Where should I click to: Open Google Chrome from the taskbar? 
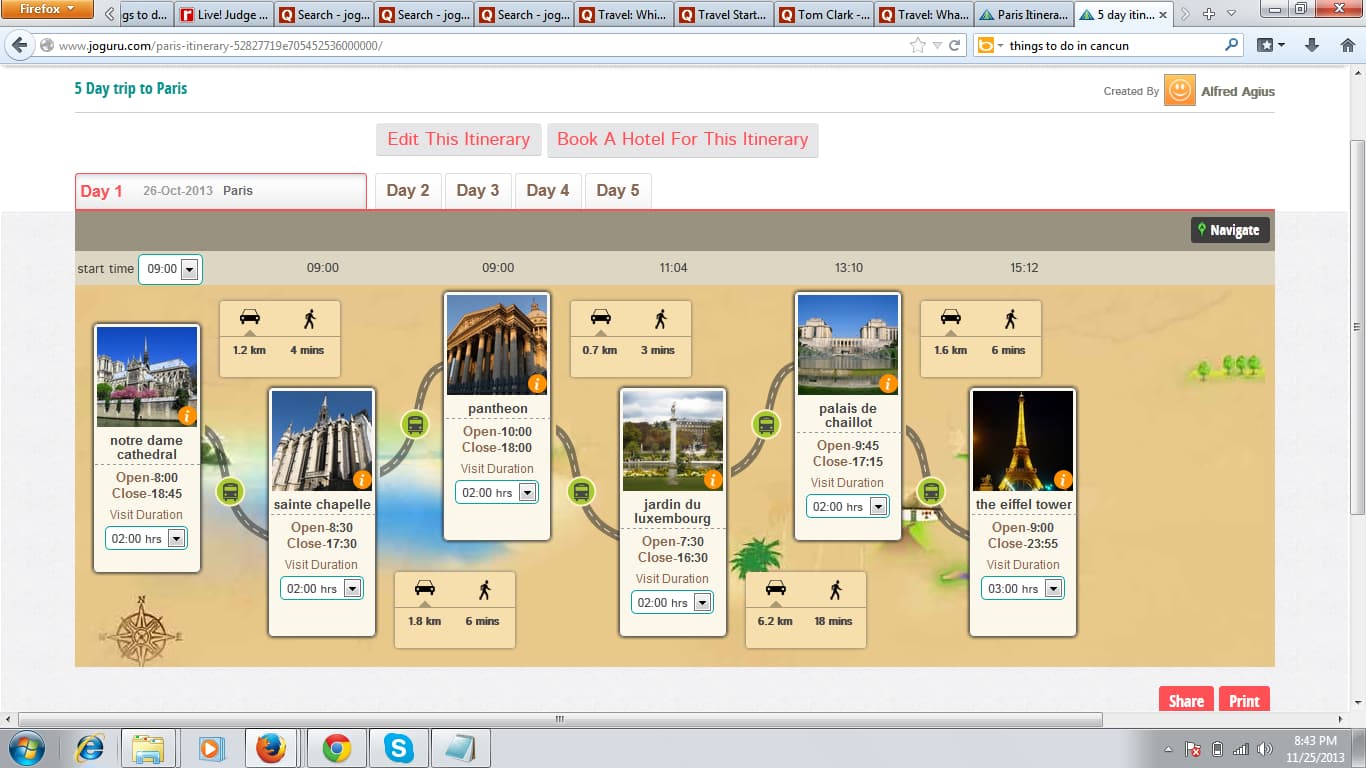point(336,748)
